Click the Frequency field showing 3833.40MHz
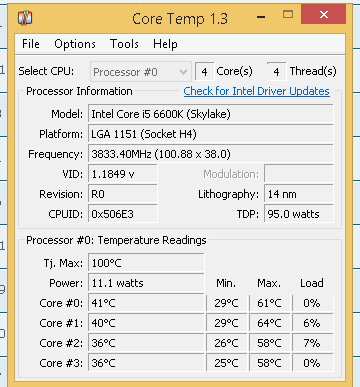The image size is (360, 387). pos(210,154)
